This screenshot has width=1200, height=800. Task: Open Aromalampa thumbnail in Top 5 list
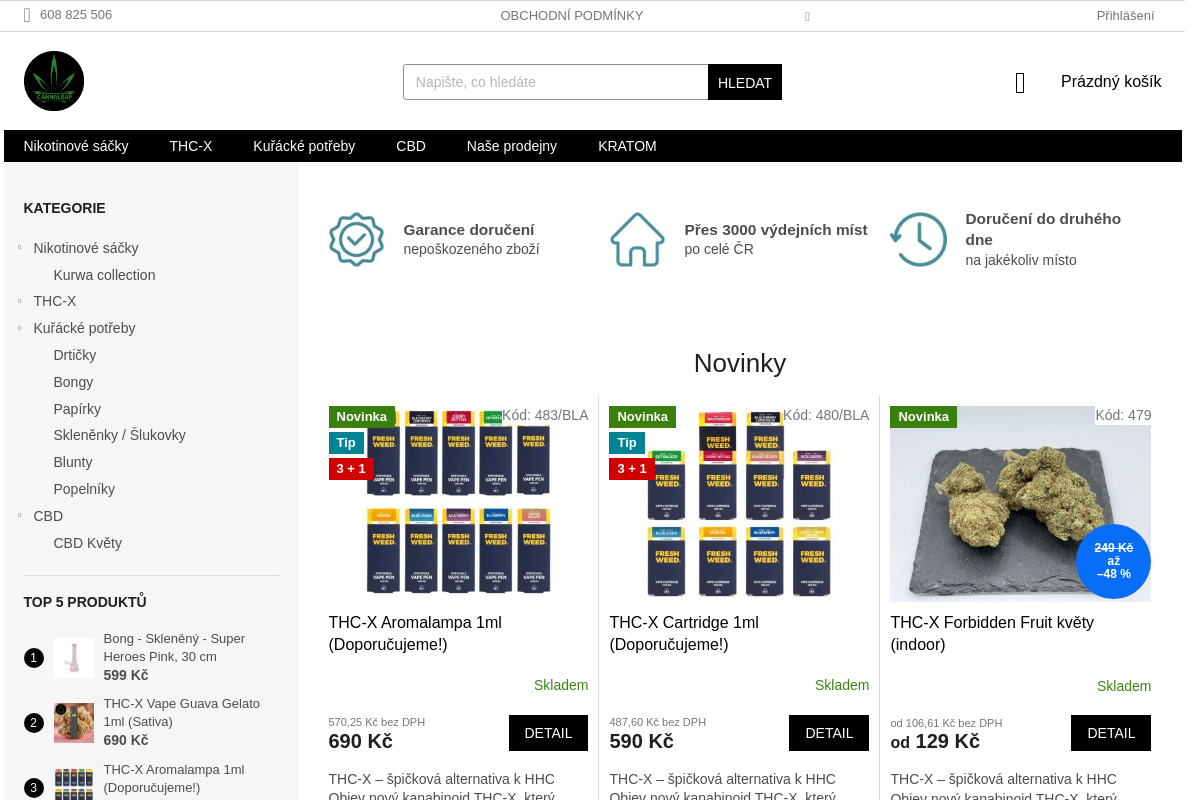(74, 783)
